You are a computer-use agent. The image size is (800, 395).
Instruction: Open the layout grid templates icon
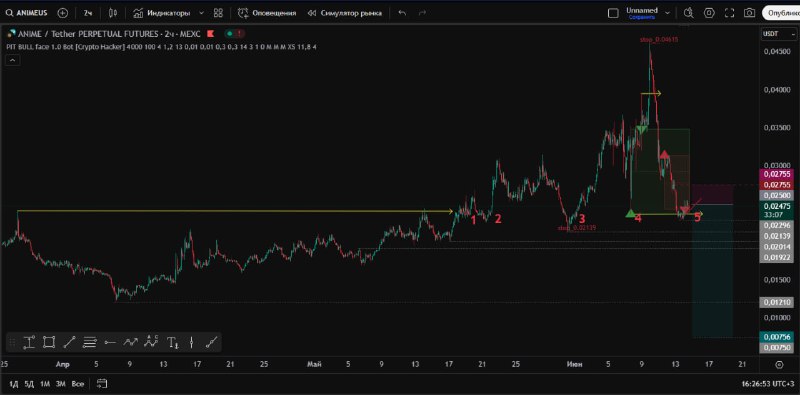click(218, 13)
